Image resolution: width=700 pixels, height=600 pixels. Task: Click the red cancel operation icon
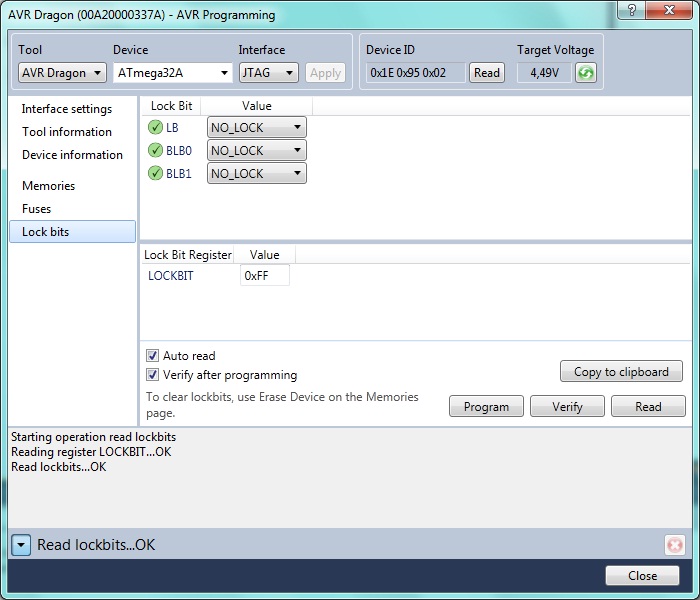[675, 545]
